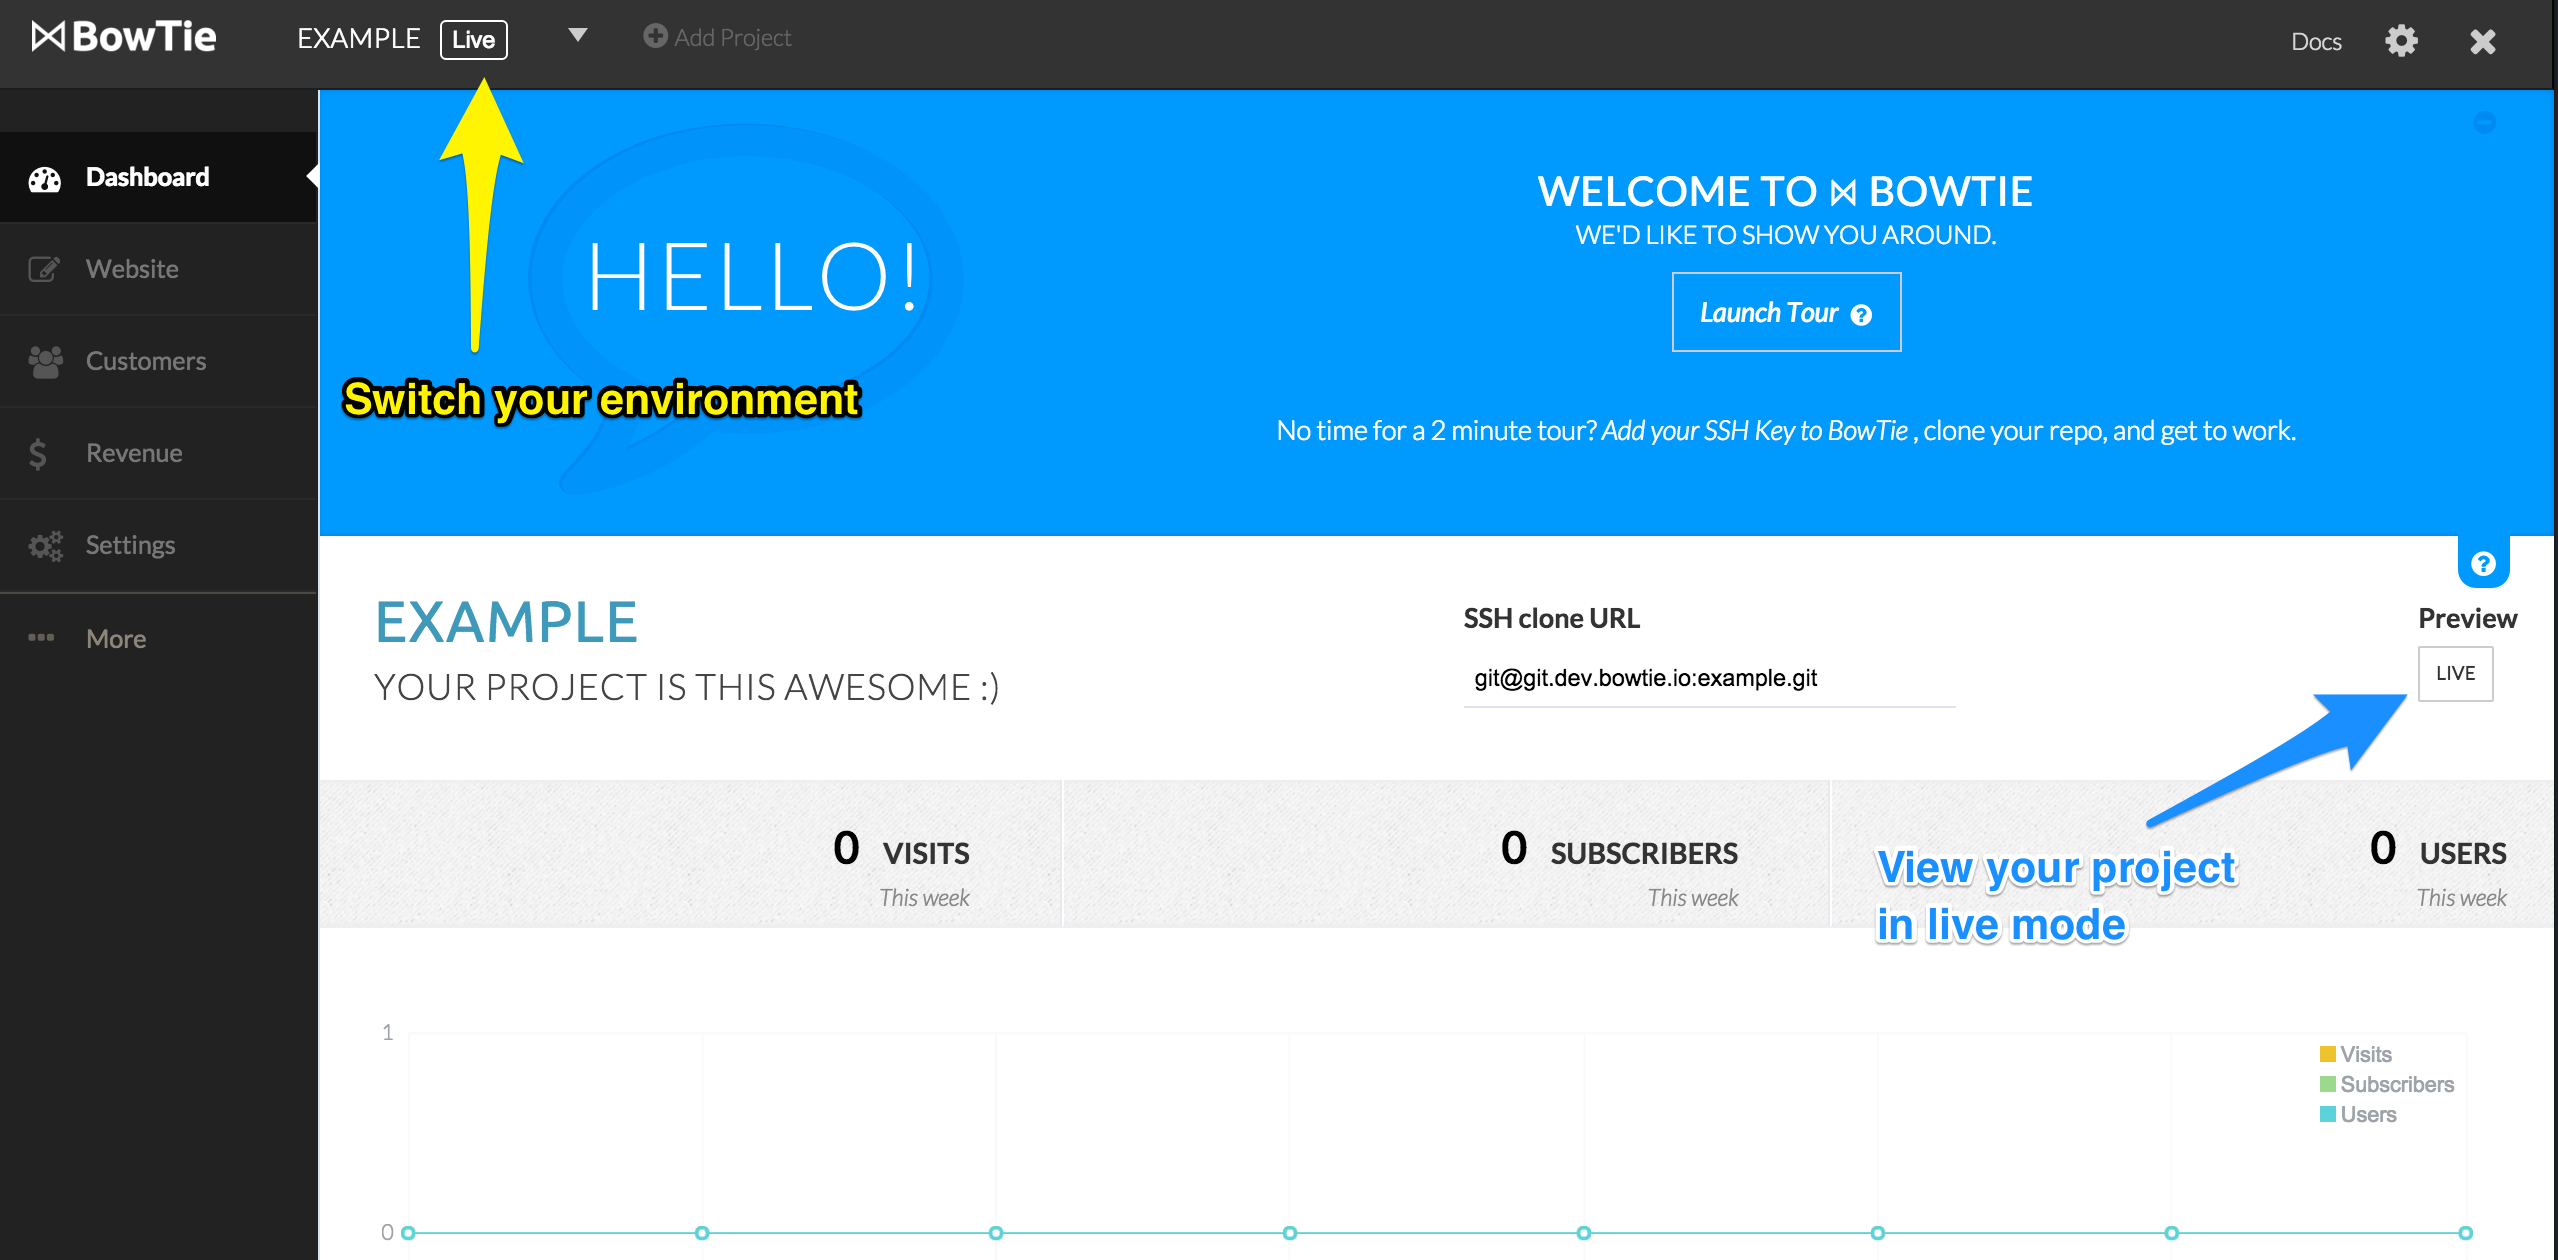Viewport: 2558px width, 1260px height.
Task: Click the Customers group icon
Action: tap(45, 361)
